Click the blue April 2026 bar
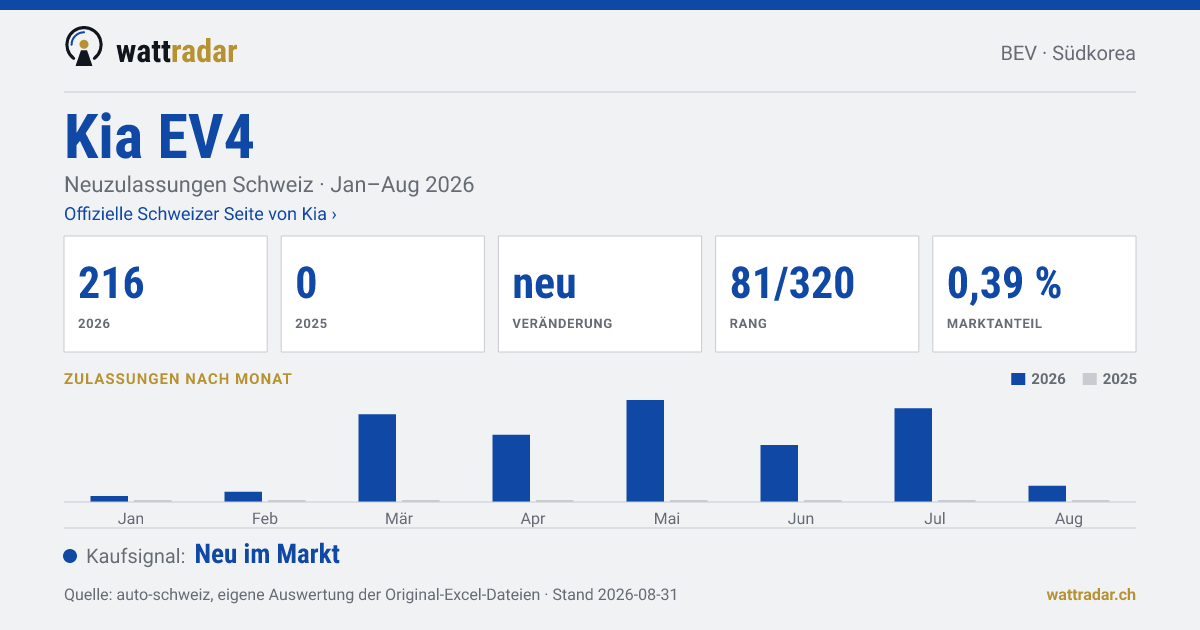The height and width of the screenshot is (630, 1200). [x=511, y=468]
